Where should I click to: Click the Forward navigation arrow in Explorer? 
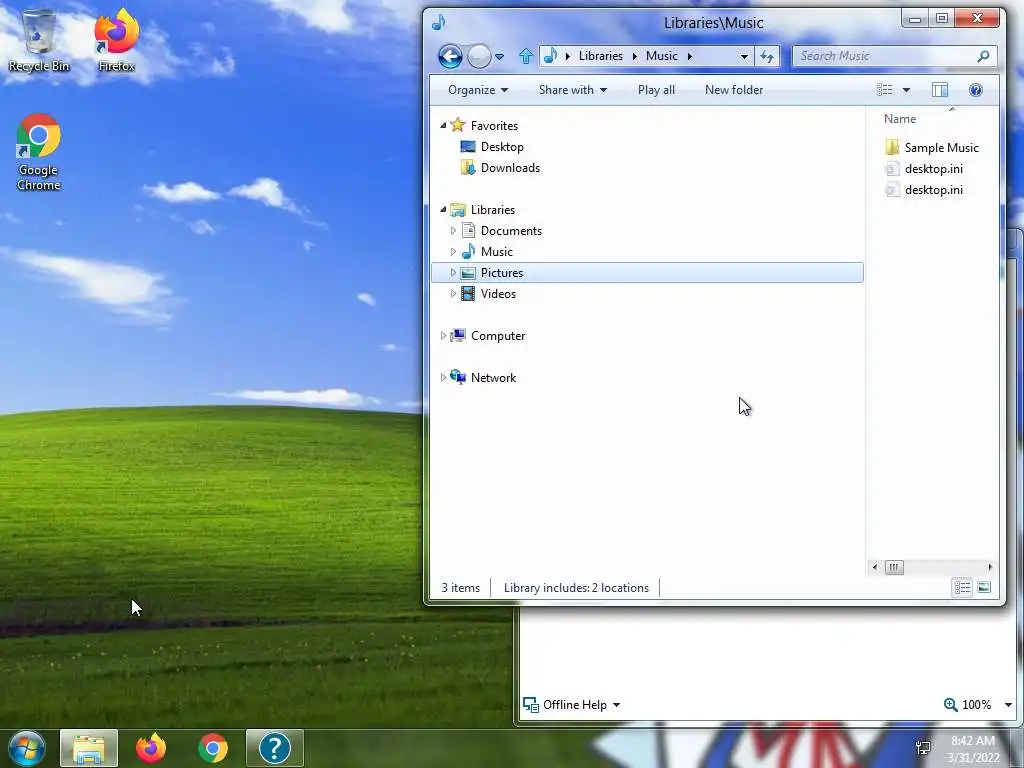point(479,56)
